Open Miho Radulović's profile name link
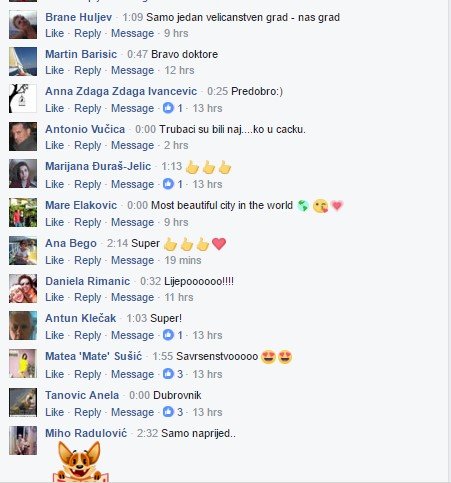 click(86, 433)
